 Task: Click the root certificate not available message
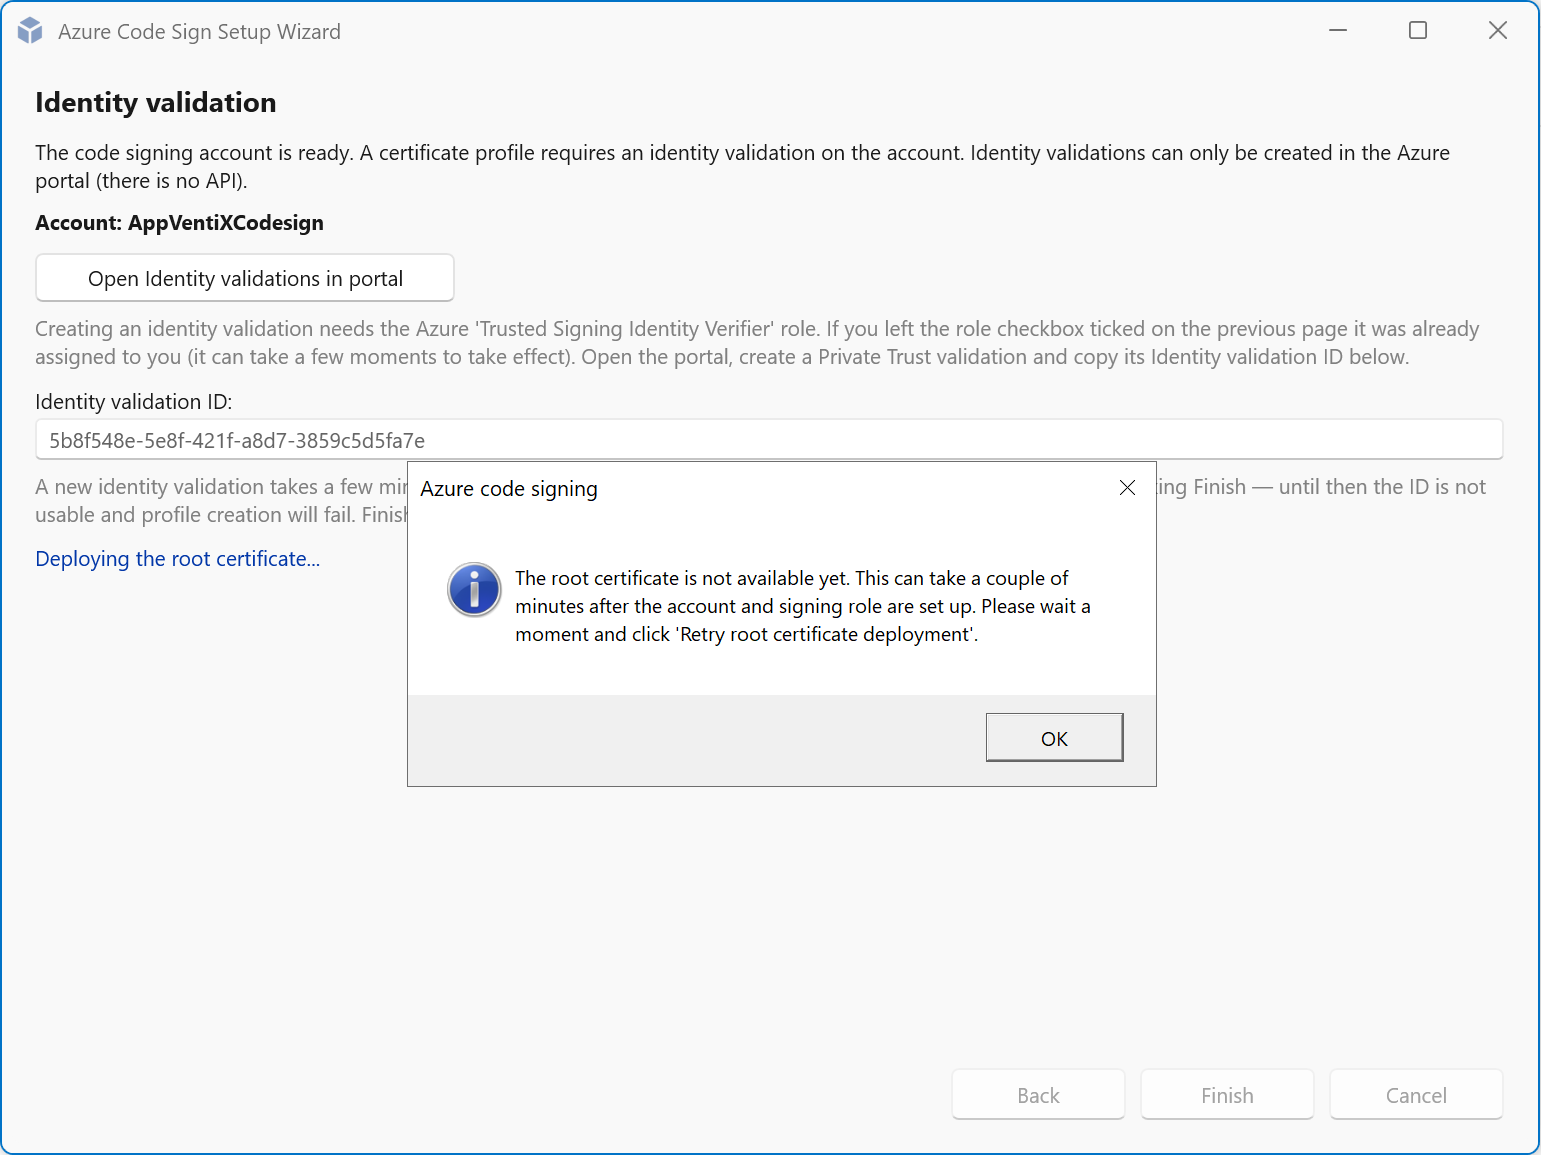coord(803,606)
